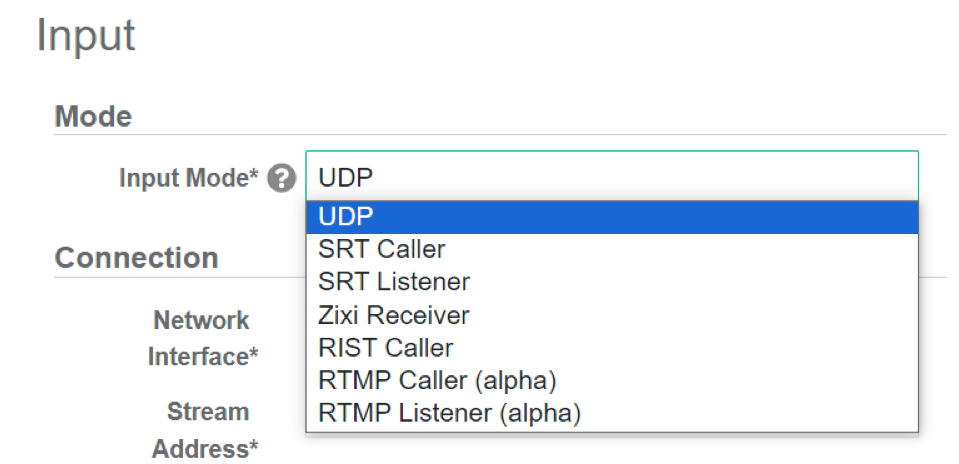959x464 pixels.
Task: Click the asterisk after Network Interface
Action: (x=254, y=356)
